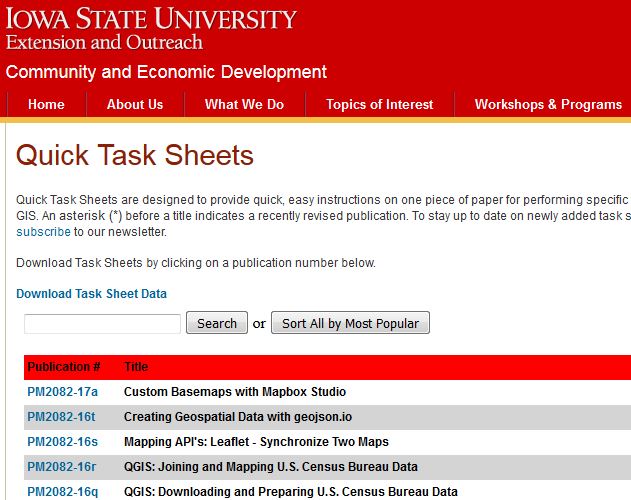631x500 pixels.
Task: Open the About Us menu
Action: (x=135, y=104)
